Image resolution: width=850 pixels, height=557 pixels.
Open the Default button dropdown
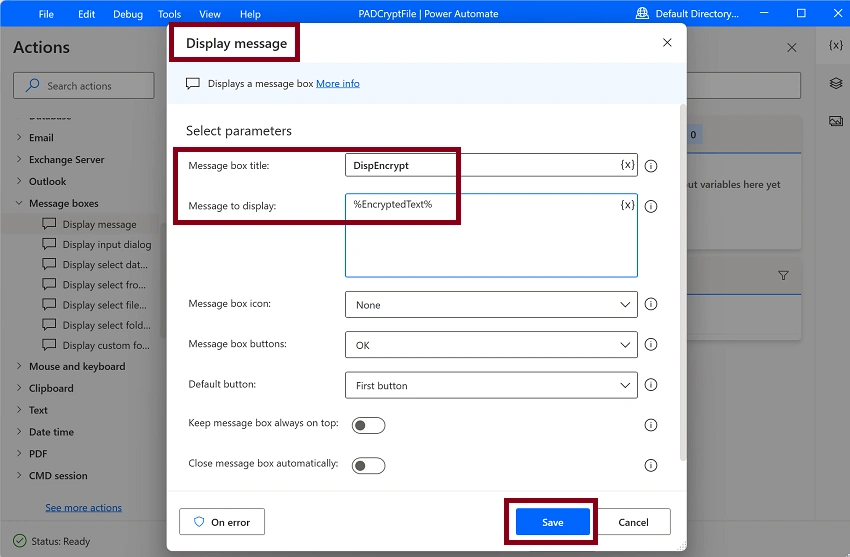pyautogui.click(x=491, y=385)
